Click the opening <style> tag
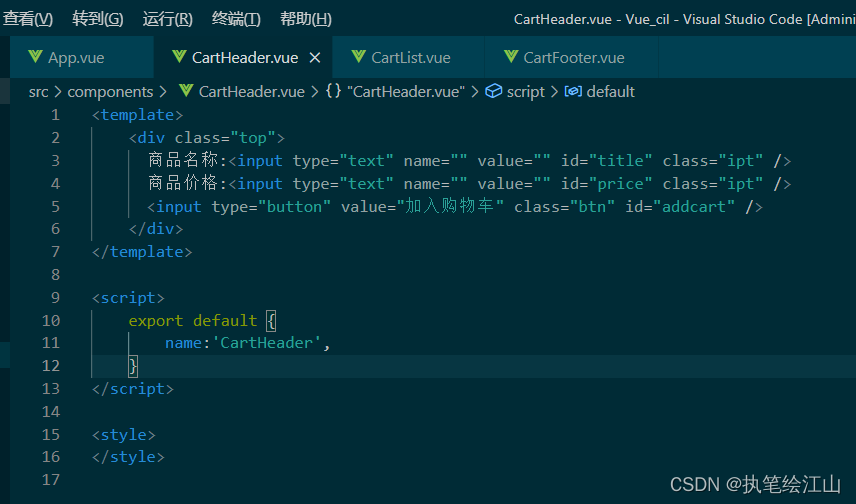856x504 pixels. (124, 435)
